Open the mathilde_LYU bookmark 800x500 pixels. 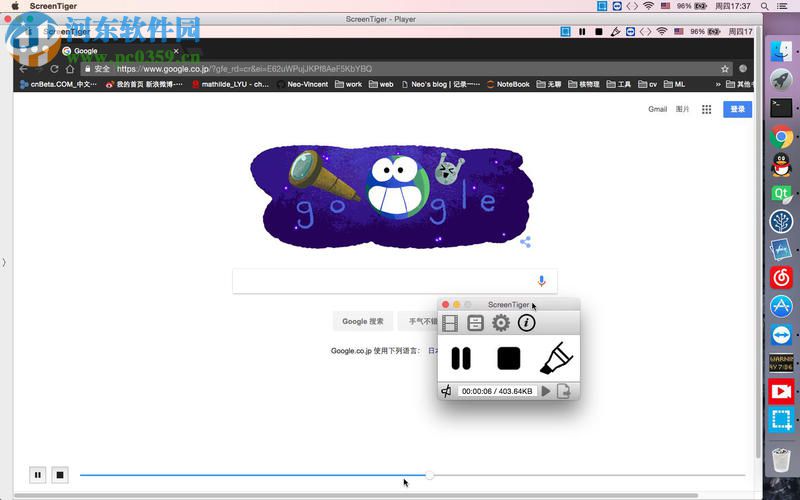coord(231,85)
